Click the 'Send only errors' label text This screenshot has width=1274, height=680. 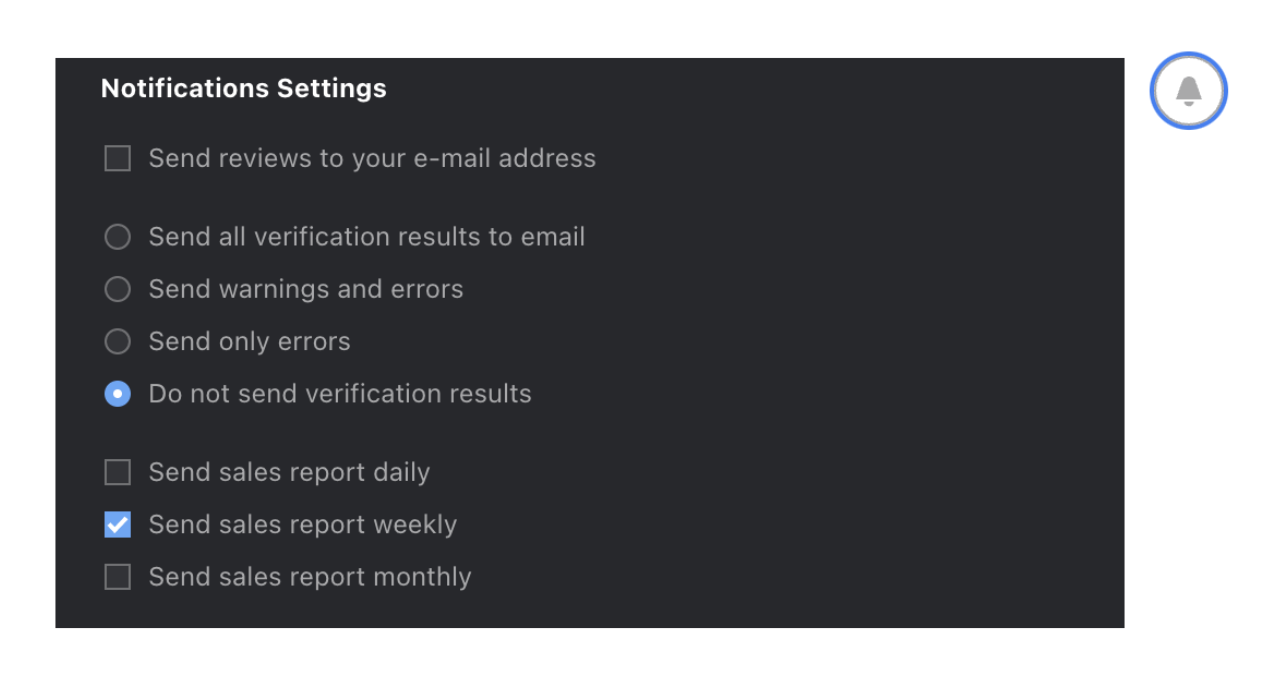click(x=250, y=341)
